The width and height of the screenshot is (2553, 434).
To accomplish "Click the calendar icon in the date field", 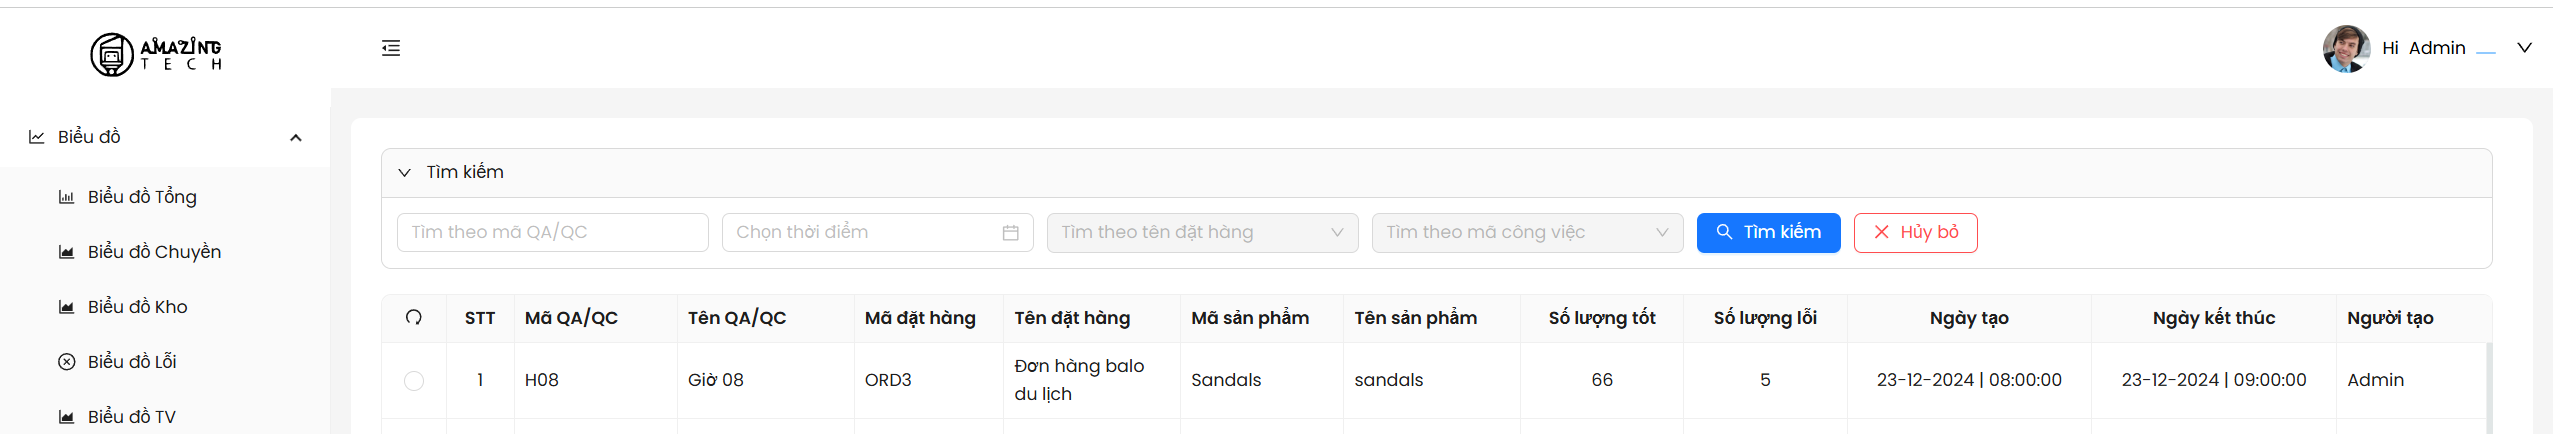I will point(1010,233).
